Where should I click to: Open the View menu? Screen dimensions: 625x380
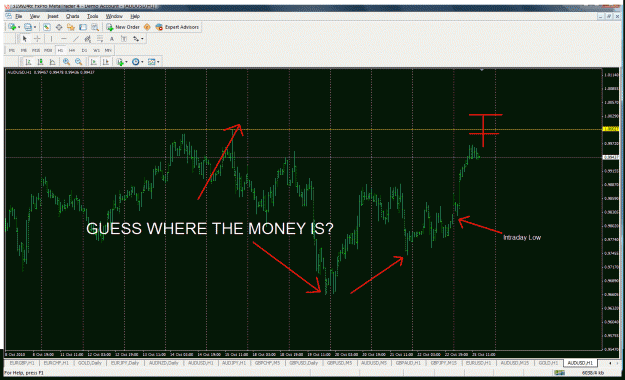pyautogui.click(x=35, y=16)
